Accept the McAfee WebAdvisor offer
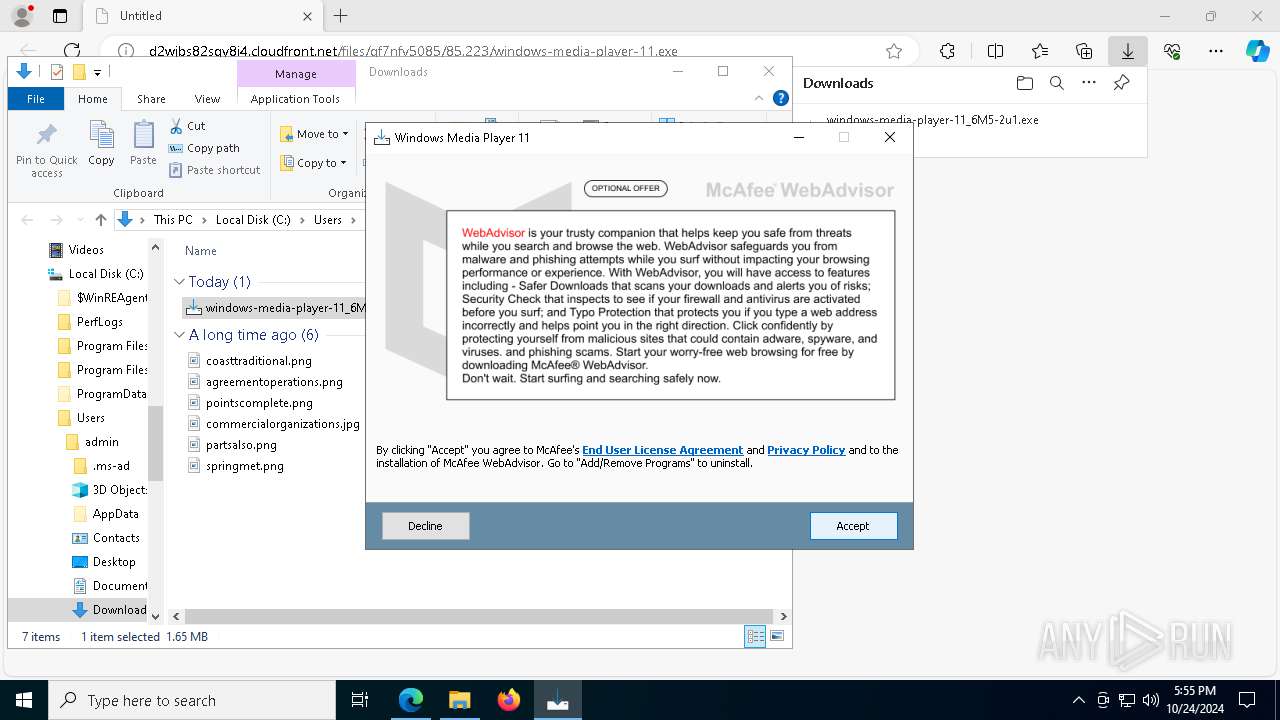The height and width of the screenshot is (720, 1280). coord(853,526)
